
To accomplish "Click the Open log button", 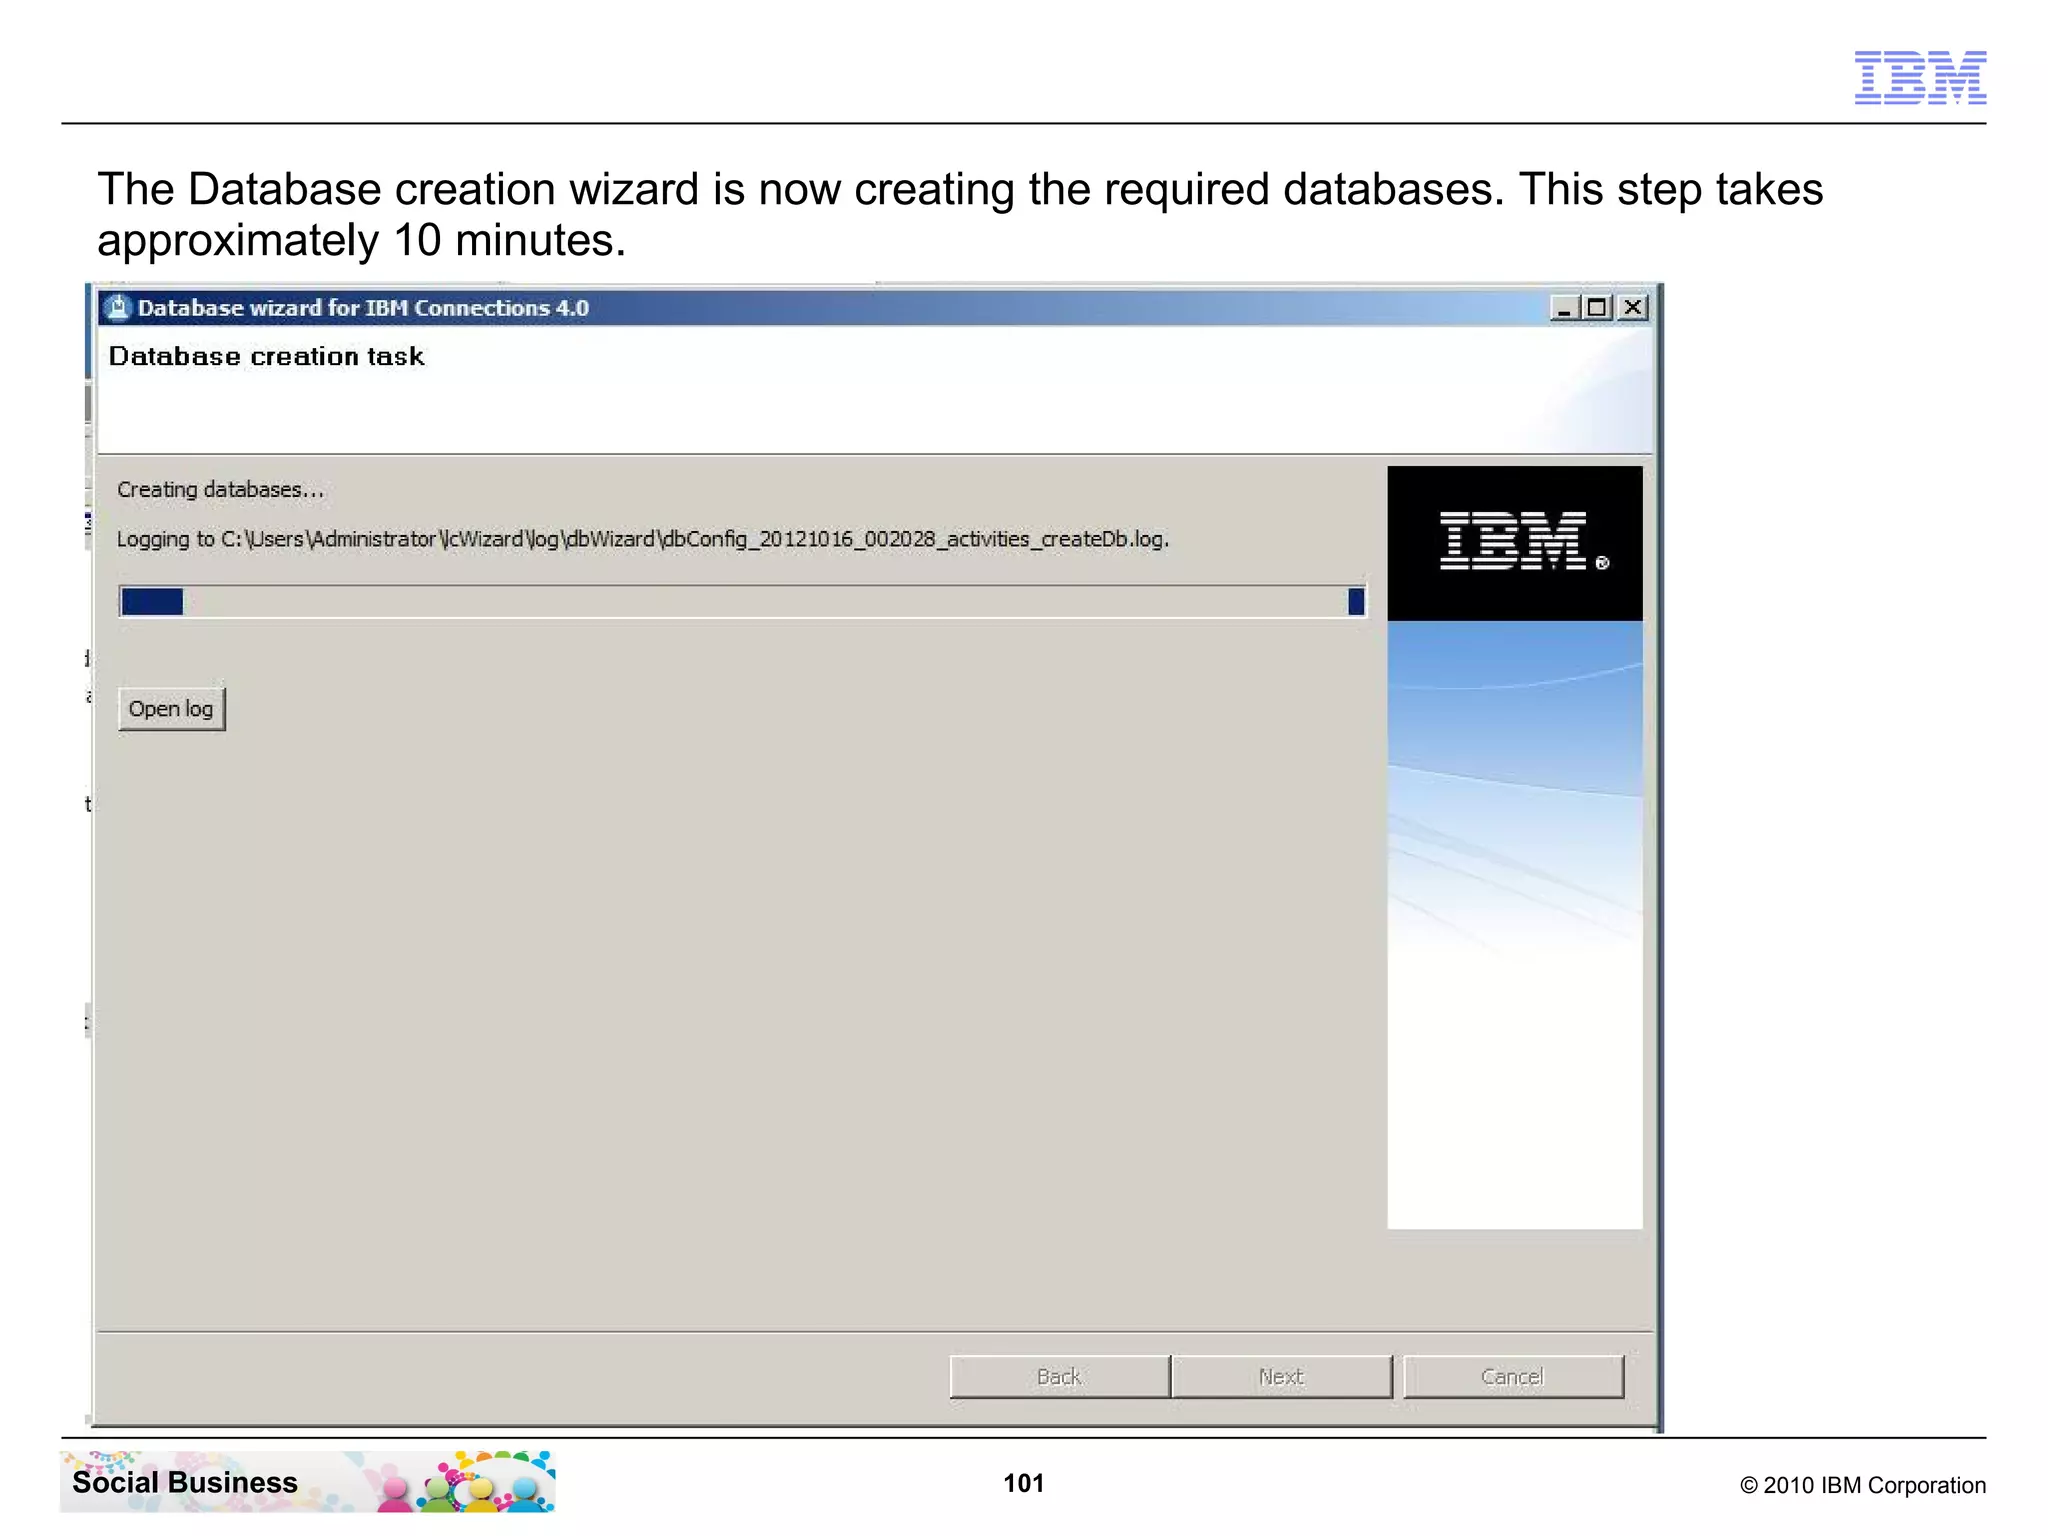I will pyautogui.click(x=171, y=709).
